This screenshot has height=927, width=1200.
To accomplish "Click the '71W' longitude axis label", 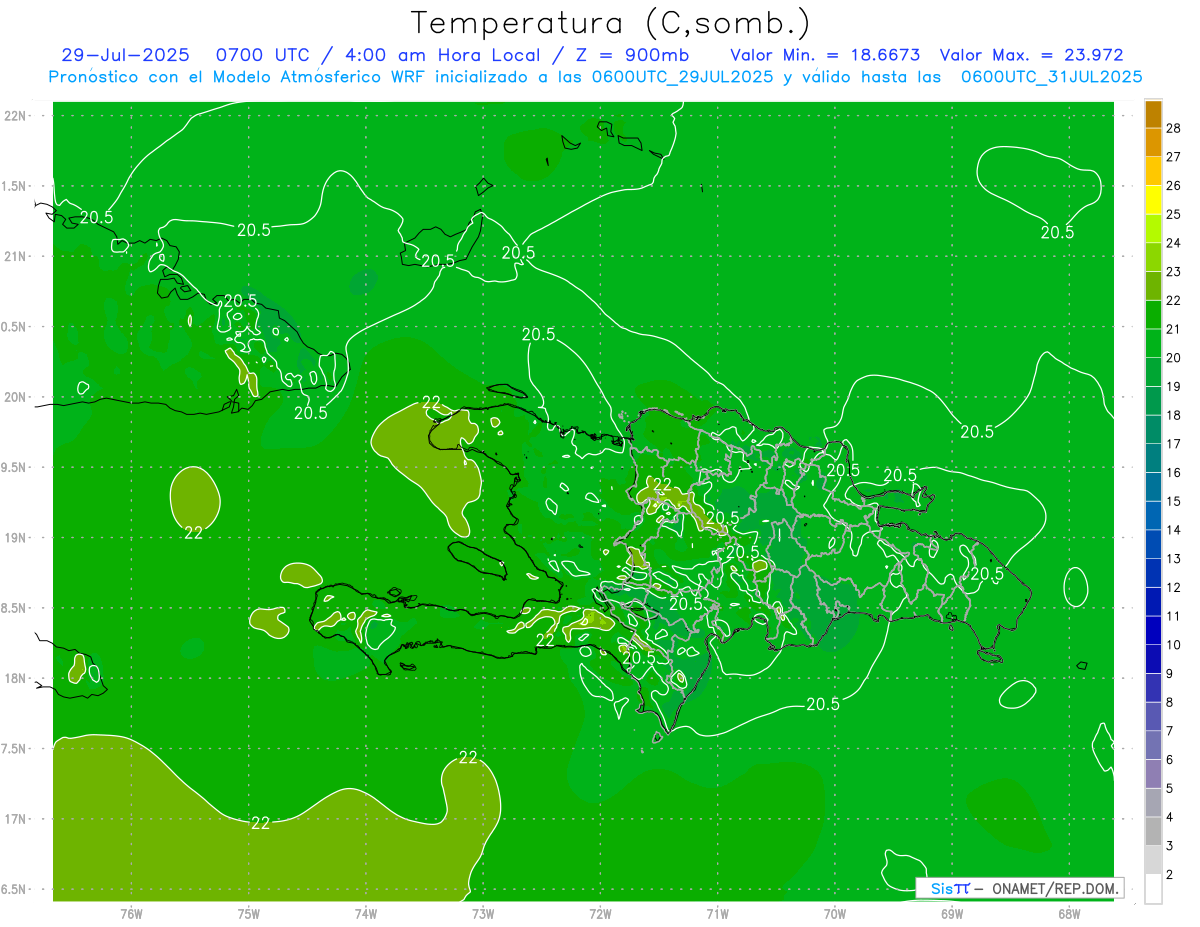I will click(717, 914).
